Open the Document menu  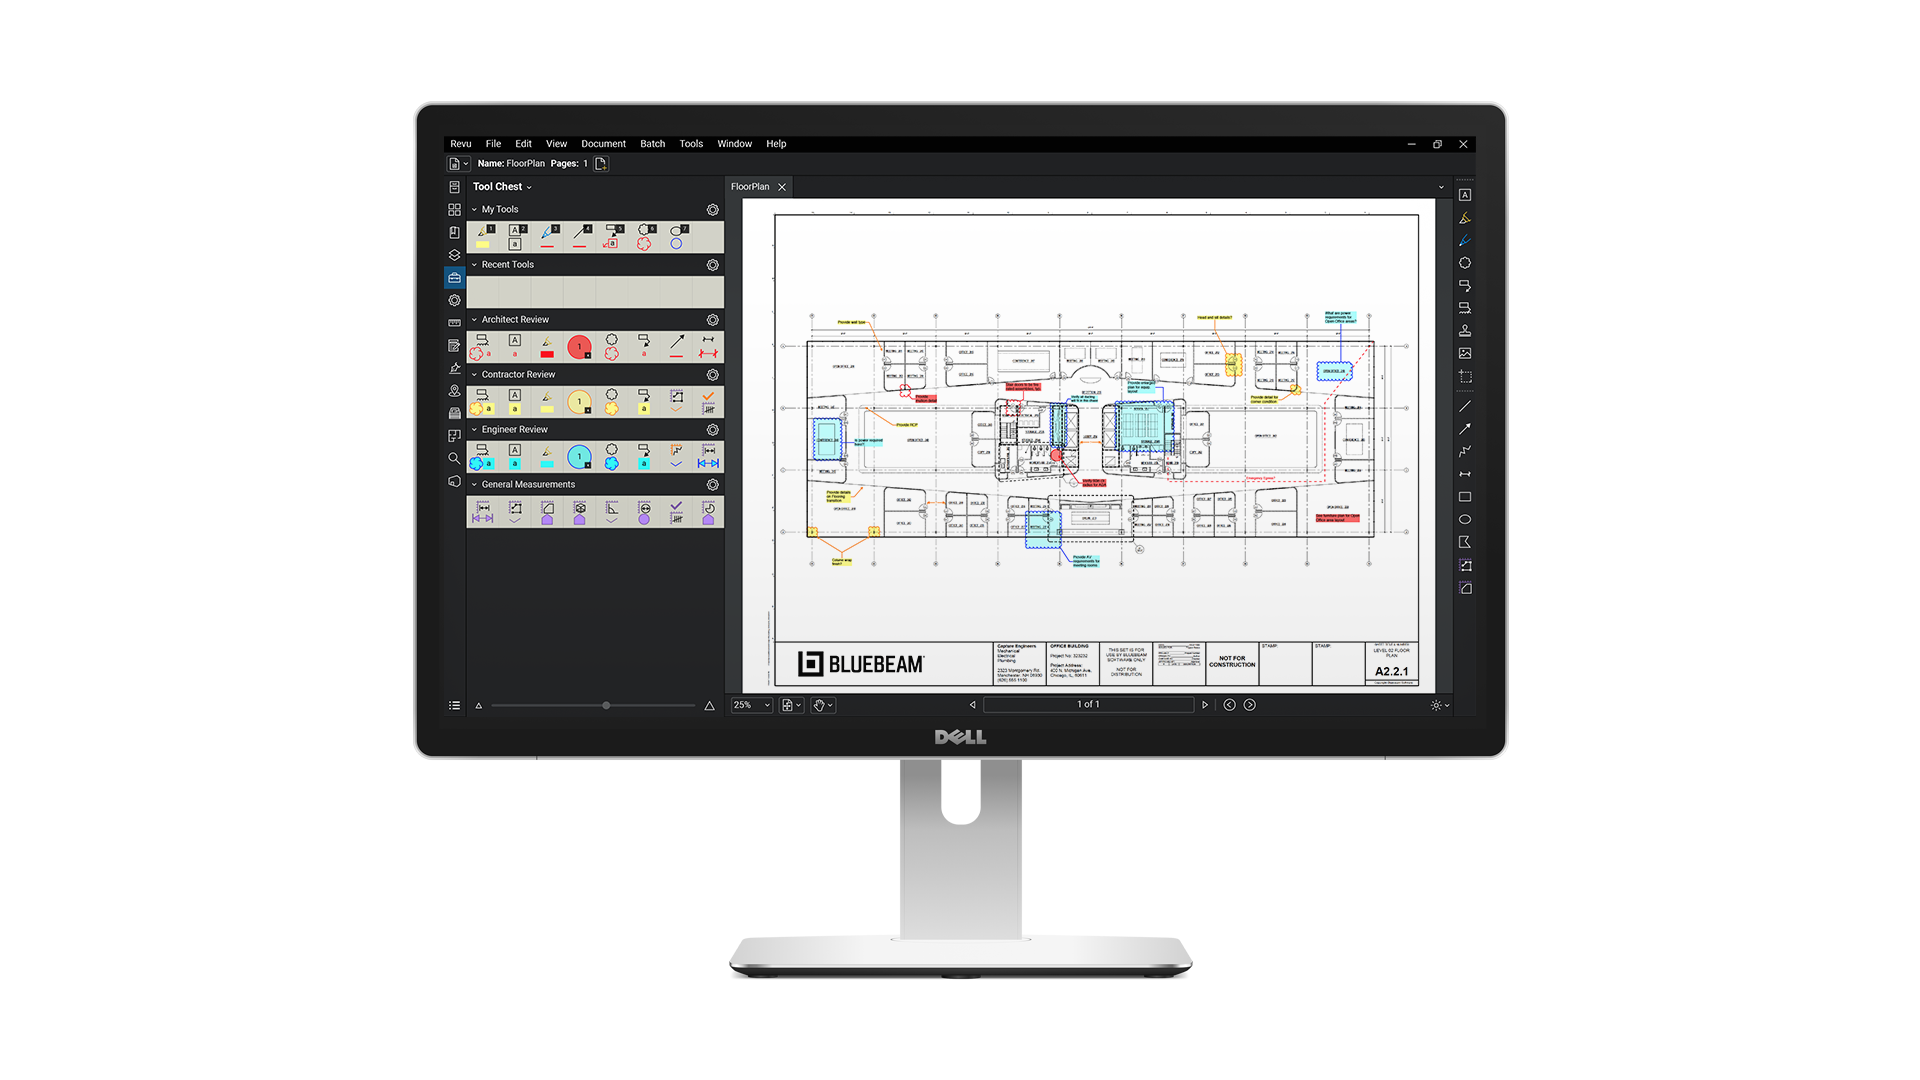click(599, 144)
